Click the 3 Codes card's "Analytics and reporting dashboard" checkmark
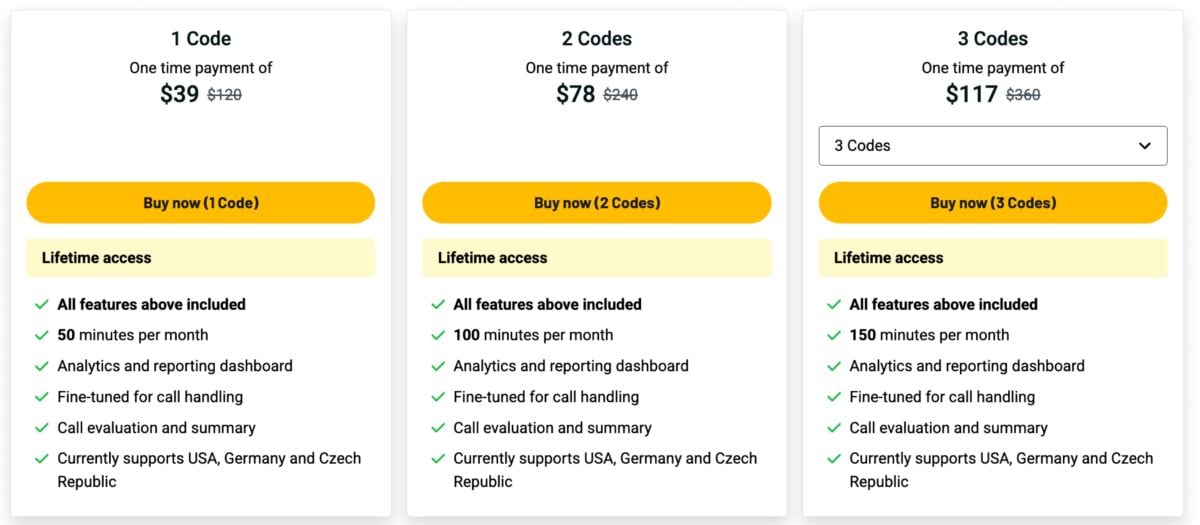The image size is (1200, 525). pos(834,366)
